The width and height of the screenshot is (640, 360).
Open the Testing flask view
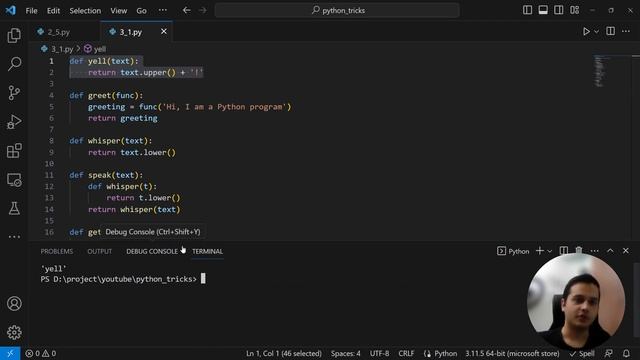coord(14,209)
